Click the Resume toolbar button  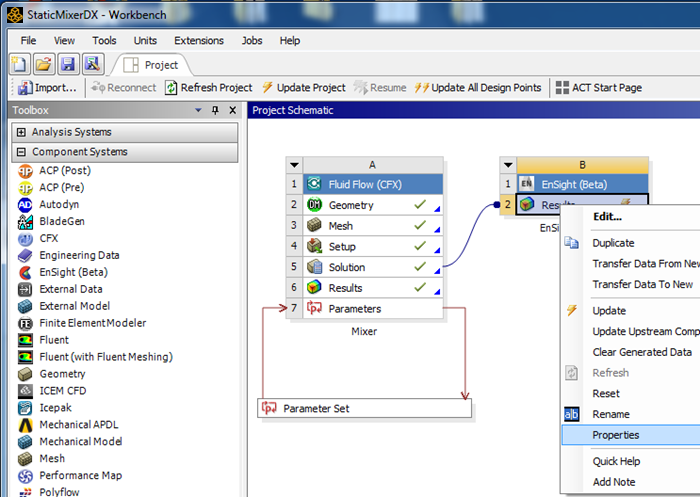(x=380, y=88)
